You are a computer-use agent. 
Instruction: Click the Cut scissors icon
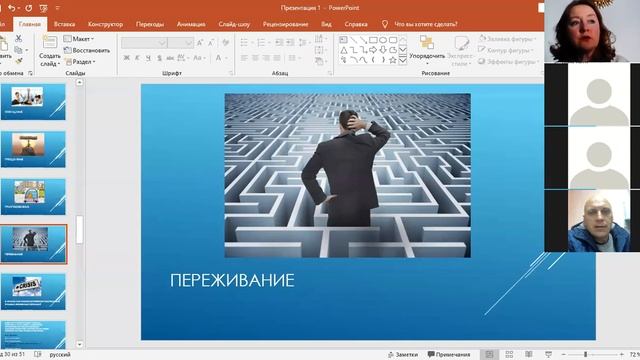coord(18,38)
